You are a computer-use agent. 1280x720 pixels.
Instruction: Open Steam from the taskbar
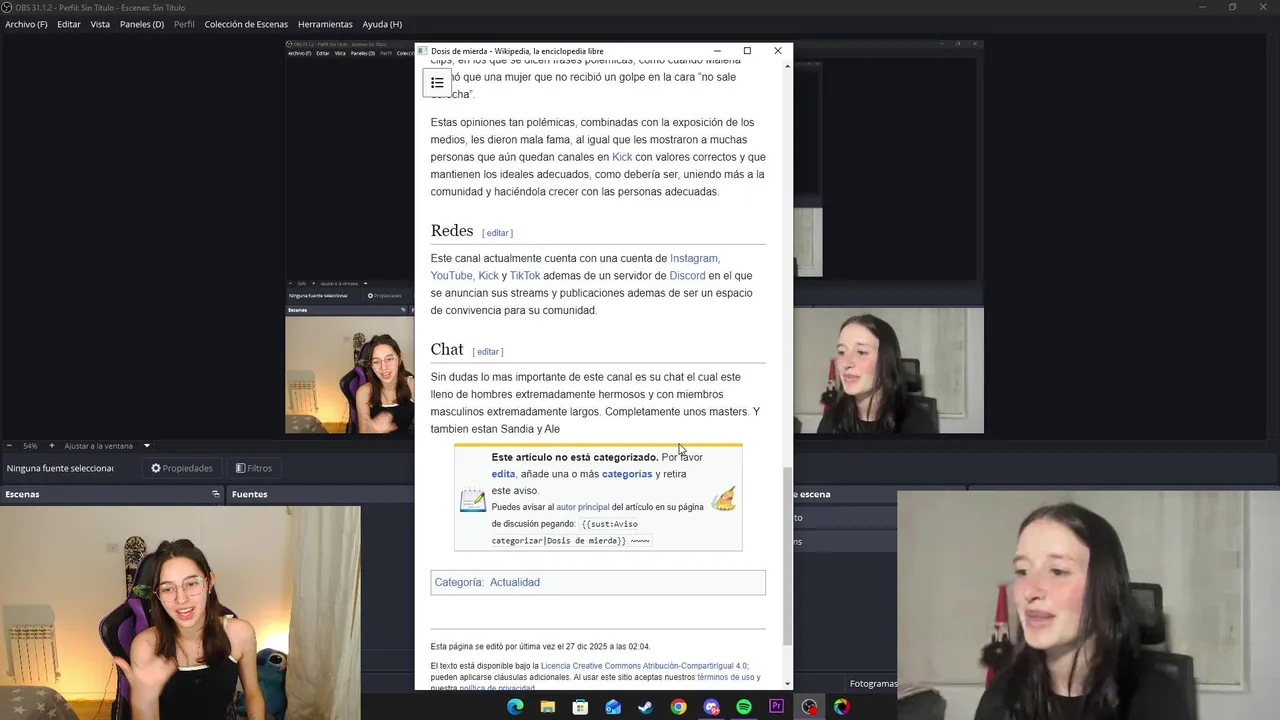(646, 707)
